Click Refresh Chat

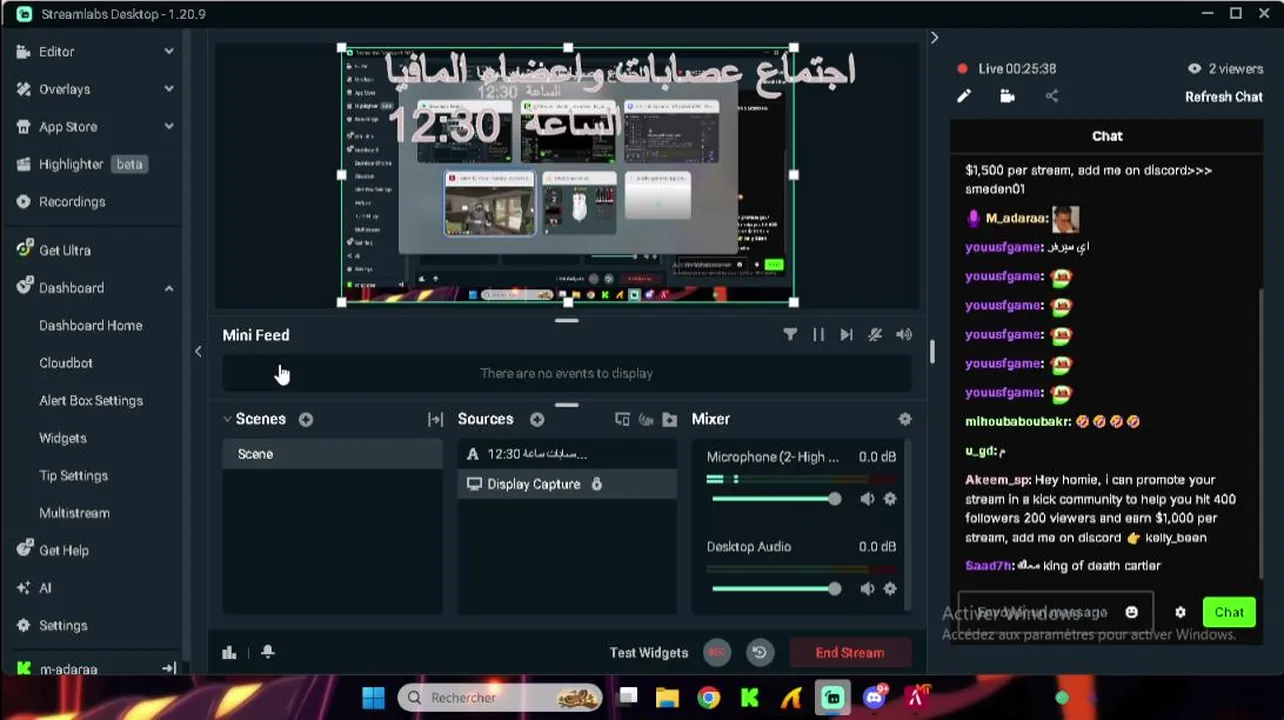pyautogui.click(x=1224, y=97)
